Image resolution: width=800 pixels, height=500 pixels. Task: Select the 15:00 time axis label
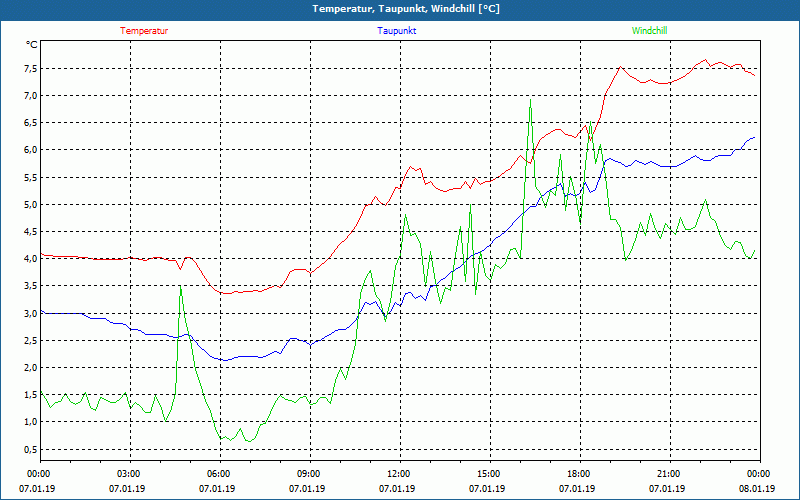(x=488, y=473)
